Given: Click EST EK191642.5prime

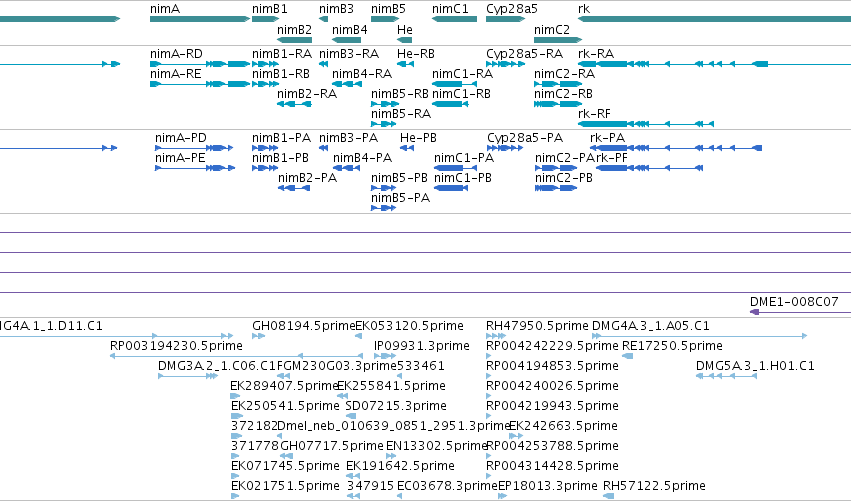Looking at the screenshot, I should pos(353,475).
